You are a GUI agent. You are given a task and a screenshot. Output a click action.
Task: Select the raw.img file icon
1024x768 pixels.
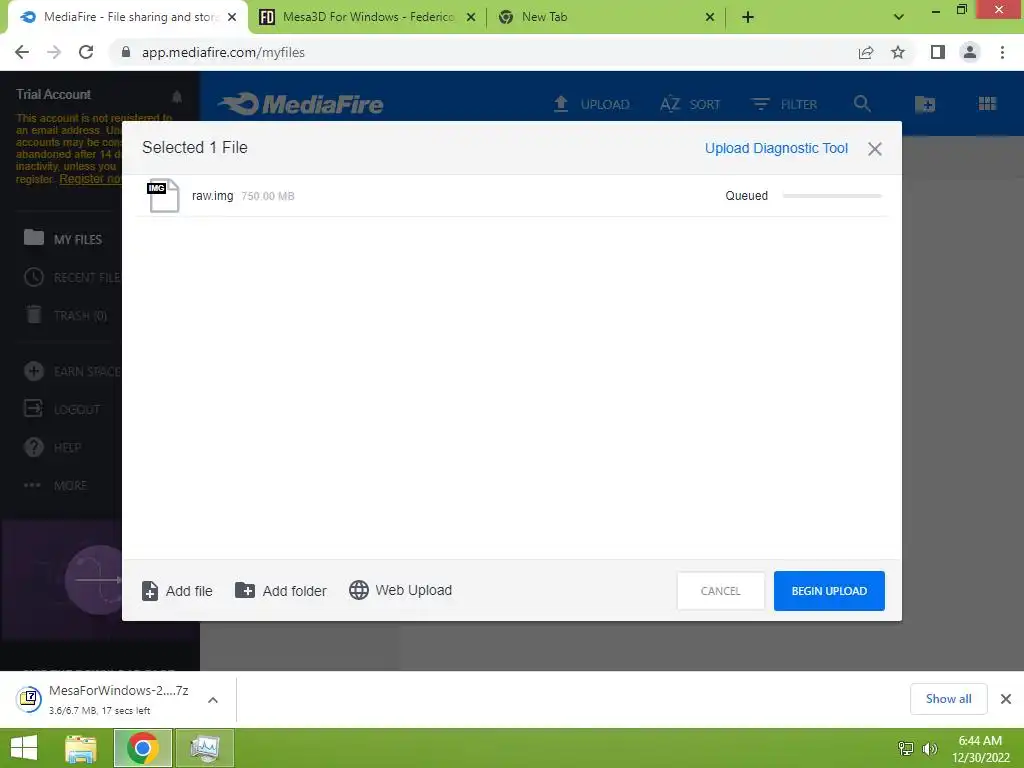click(x=163, y=195)
